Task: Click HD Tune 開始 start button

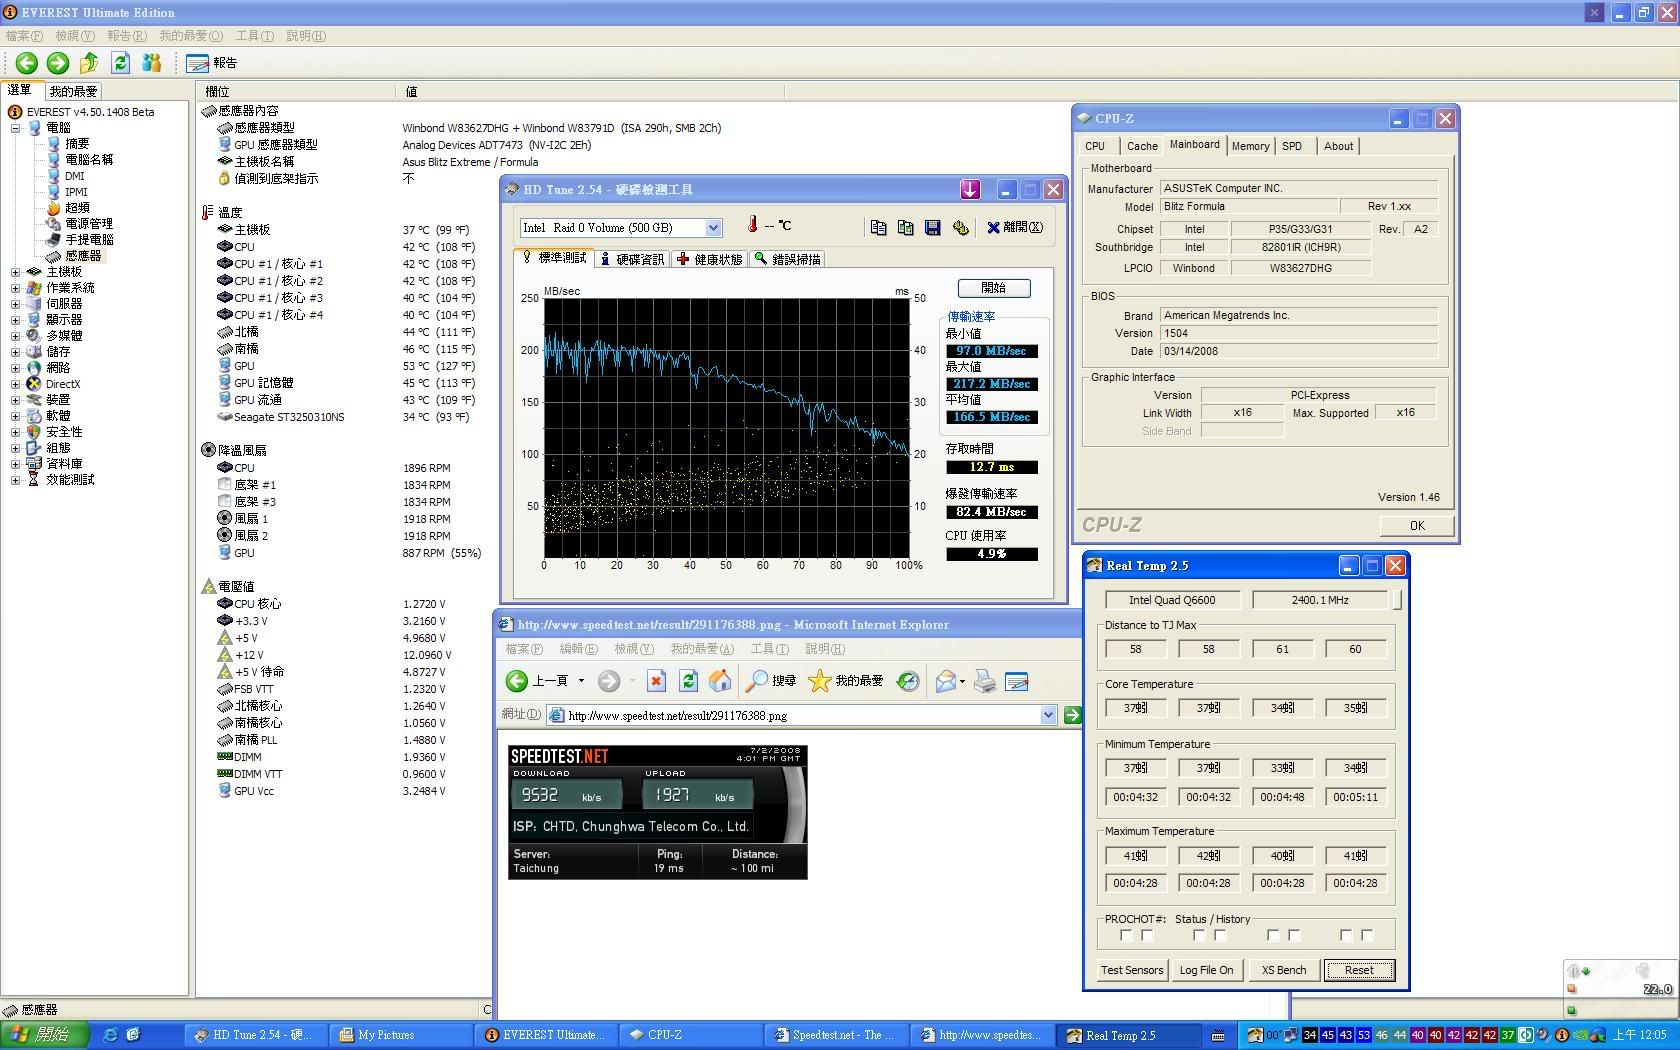Action: [993, 288]
